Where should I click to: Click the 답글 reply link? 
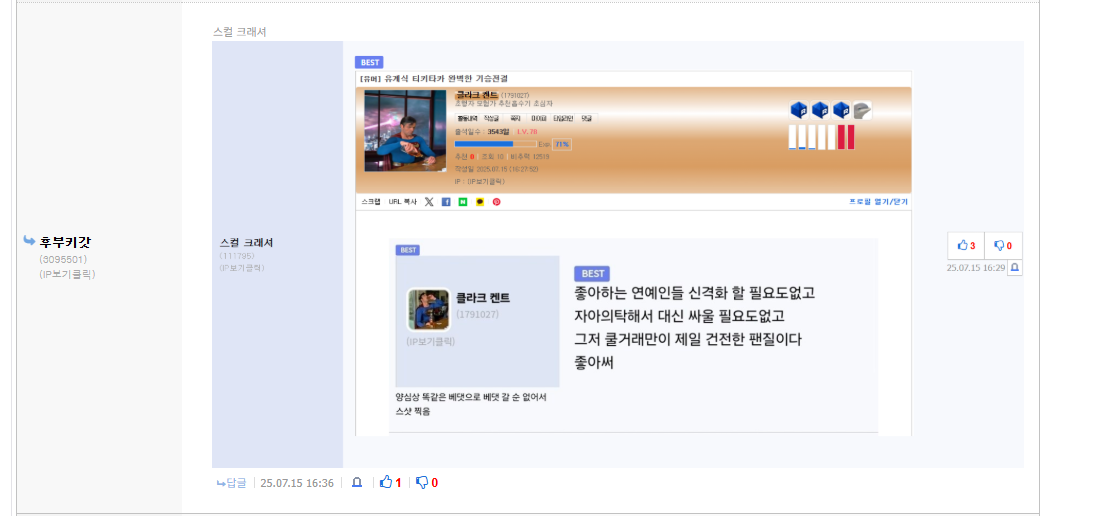pos(231,483)
